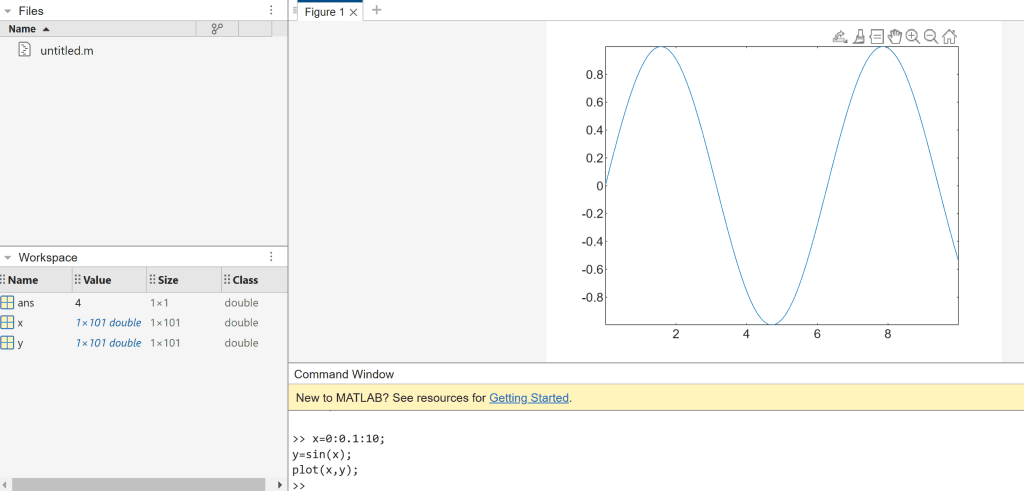Select untitled.m in the Files list
1024x491 pixels.
[67, 51]
